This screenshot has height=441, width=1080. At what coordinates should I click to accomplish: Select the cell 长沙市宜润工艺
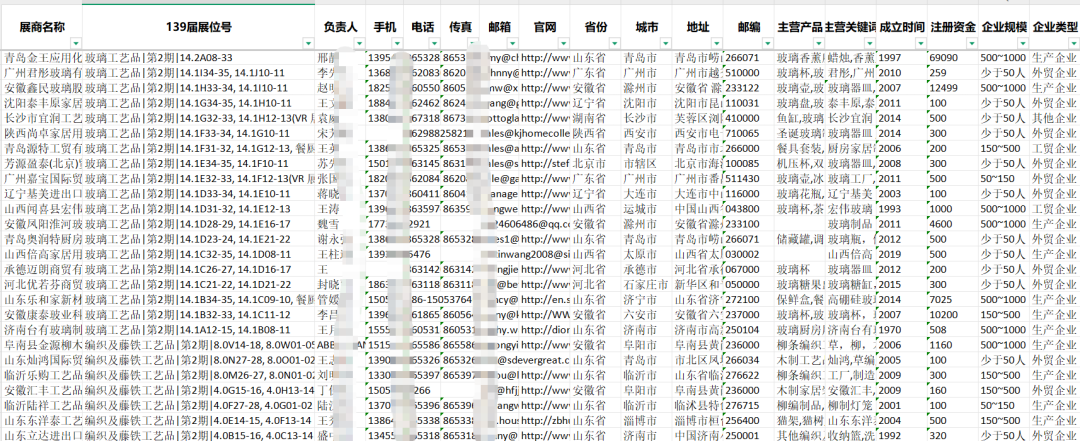click(x=41, y=118)
